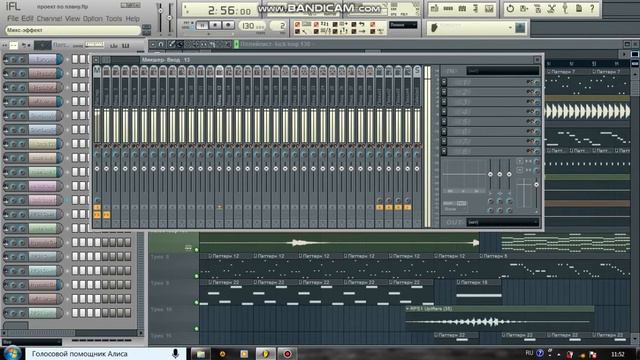Open the Channel menu
Viewport: 640px width, 360px height.
pos(49,19)
